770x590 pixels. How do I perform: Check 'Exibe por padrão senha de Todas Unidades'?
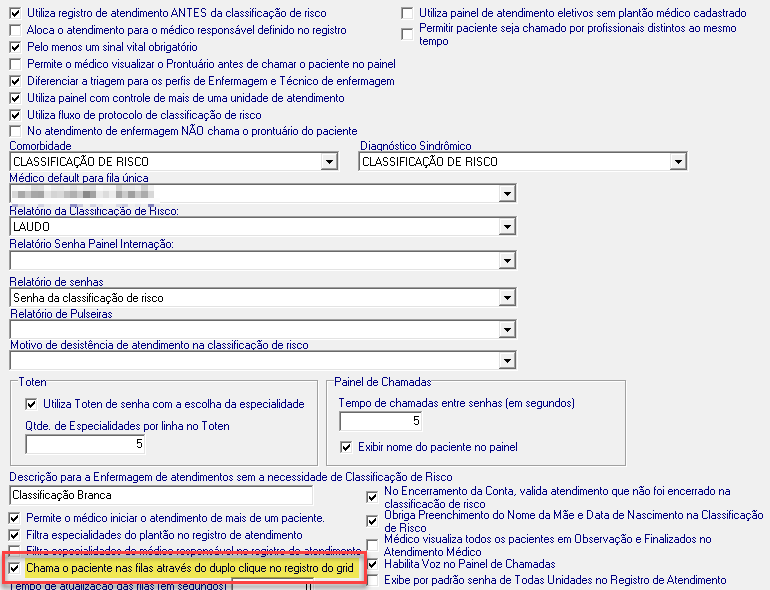(x=372, y=581)
